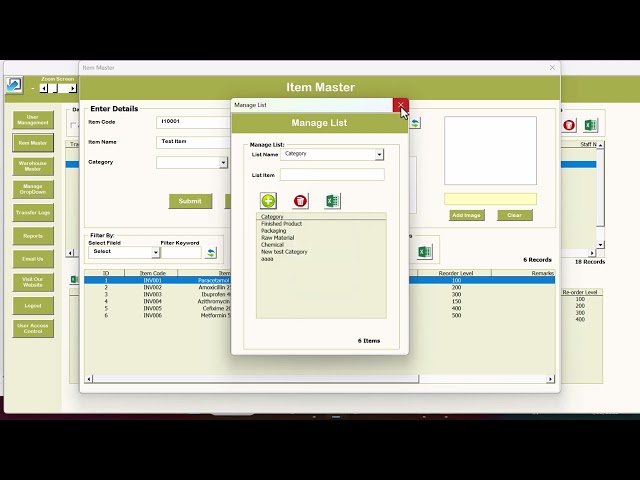Viewport: 640px width, 480px height.
Task: Open Warehouse Master from sidebar
Action: coord(33,166)
